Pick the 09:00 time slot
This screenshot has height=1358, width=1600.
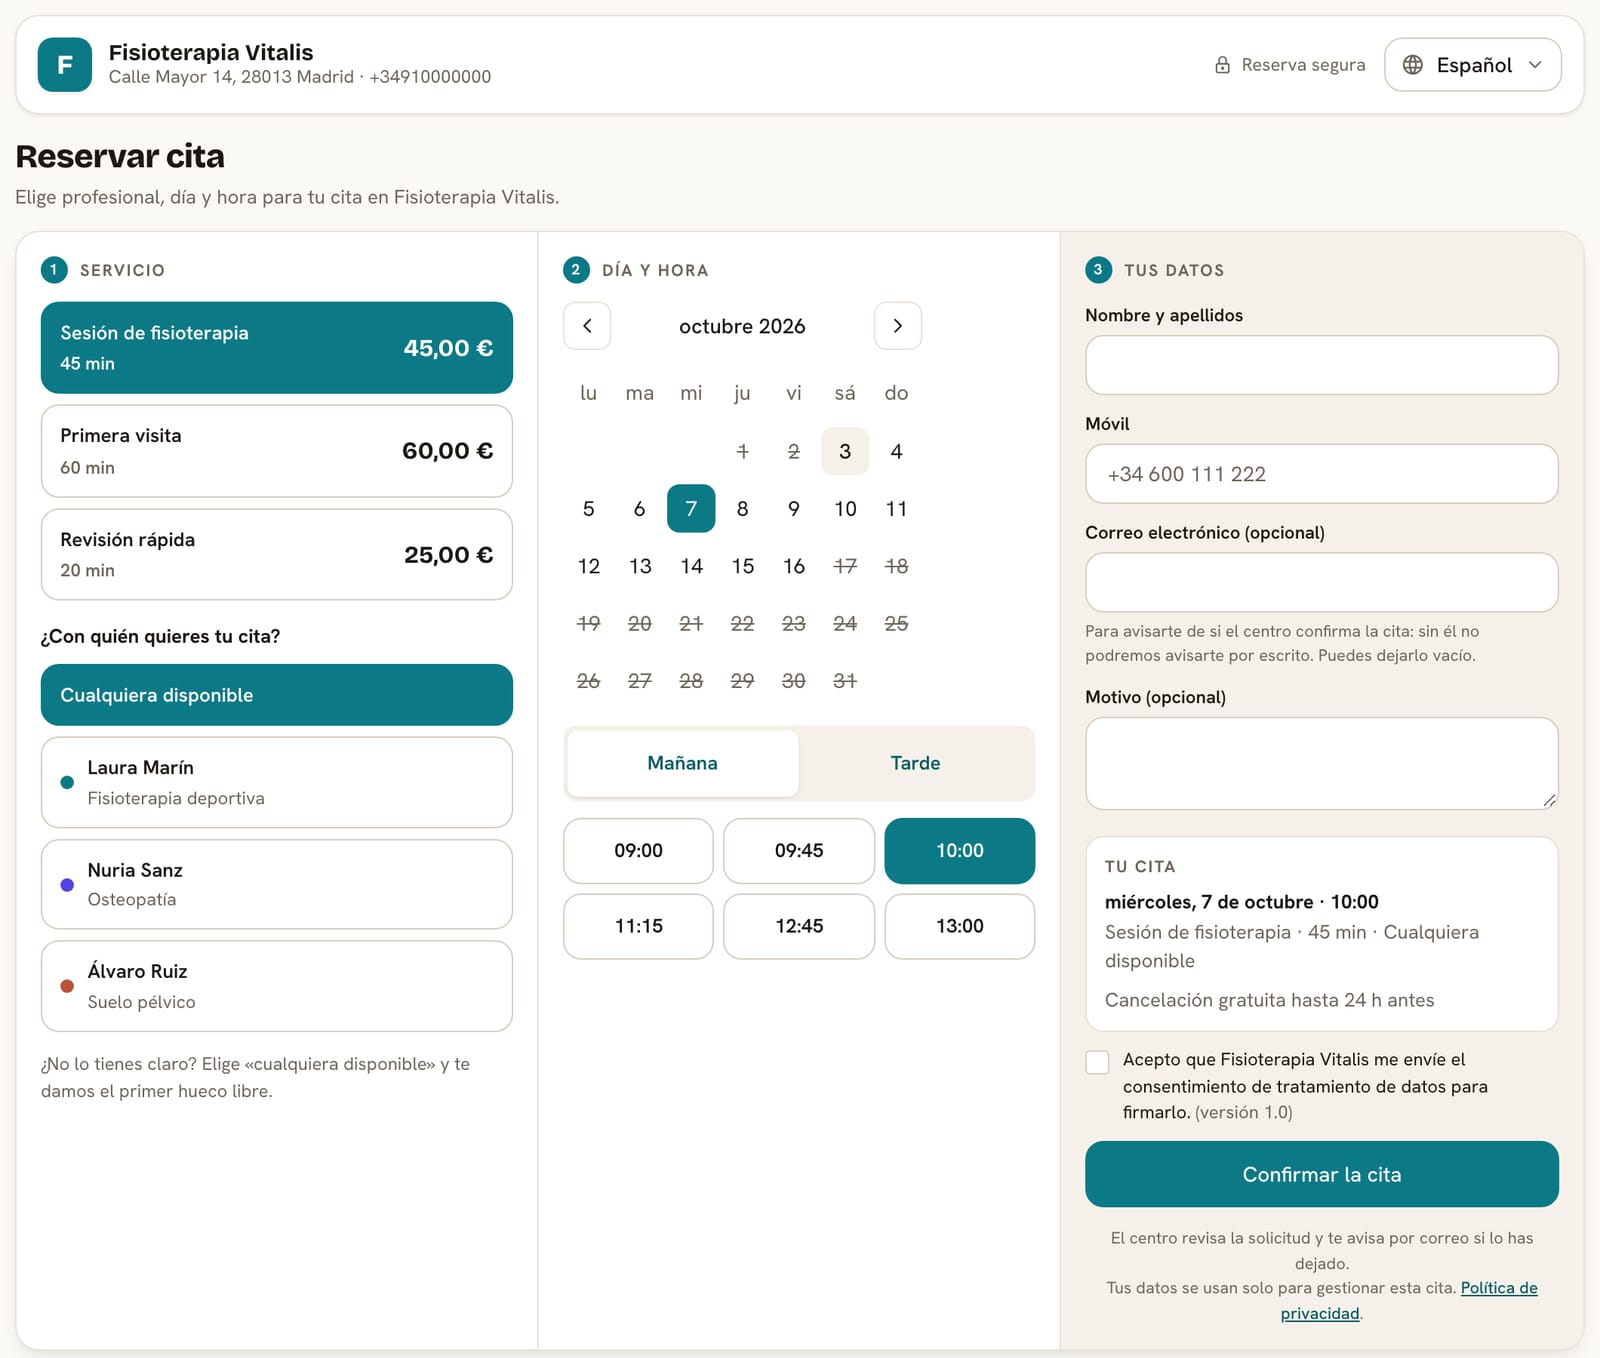(638, 851)
